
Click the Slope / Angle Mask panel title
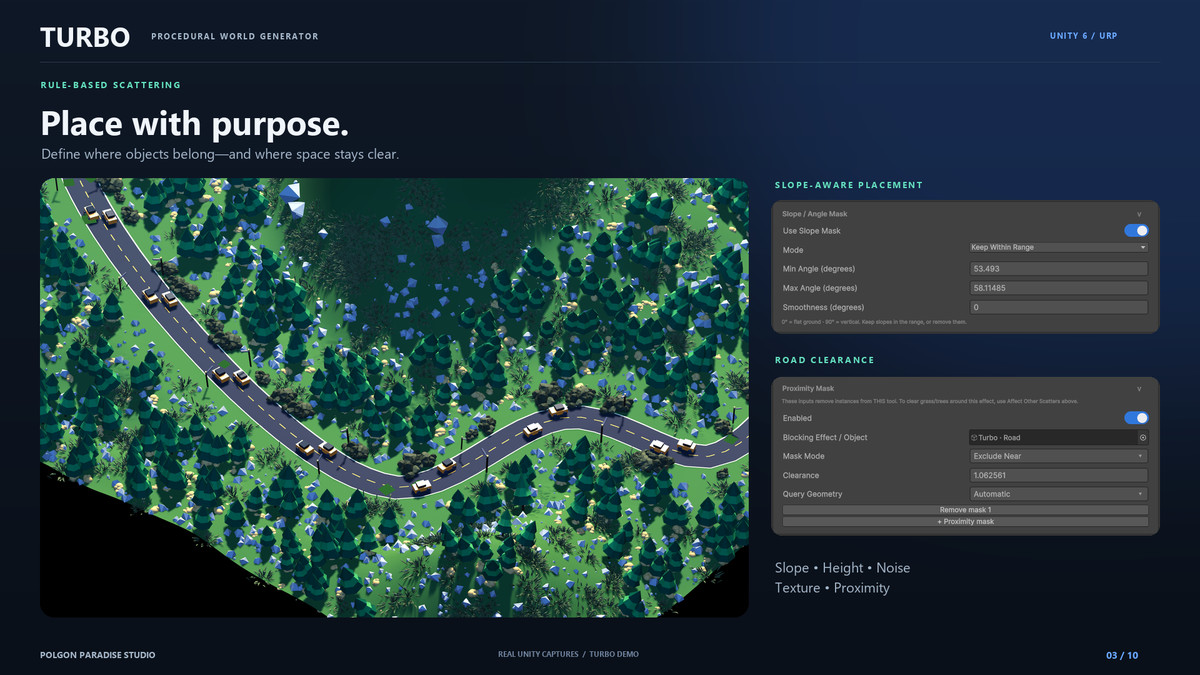pos(815,214)
